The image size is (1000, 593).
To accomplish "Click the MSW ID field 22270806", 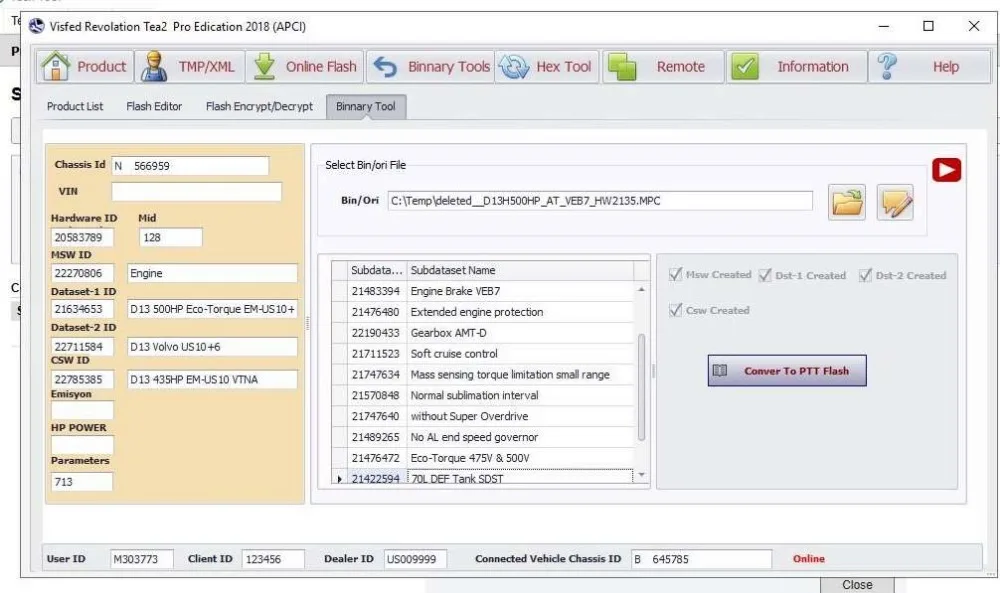I will coord(82,273).
